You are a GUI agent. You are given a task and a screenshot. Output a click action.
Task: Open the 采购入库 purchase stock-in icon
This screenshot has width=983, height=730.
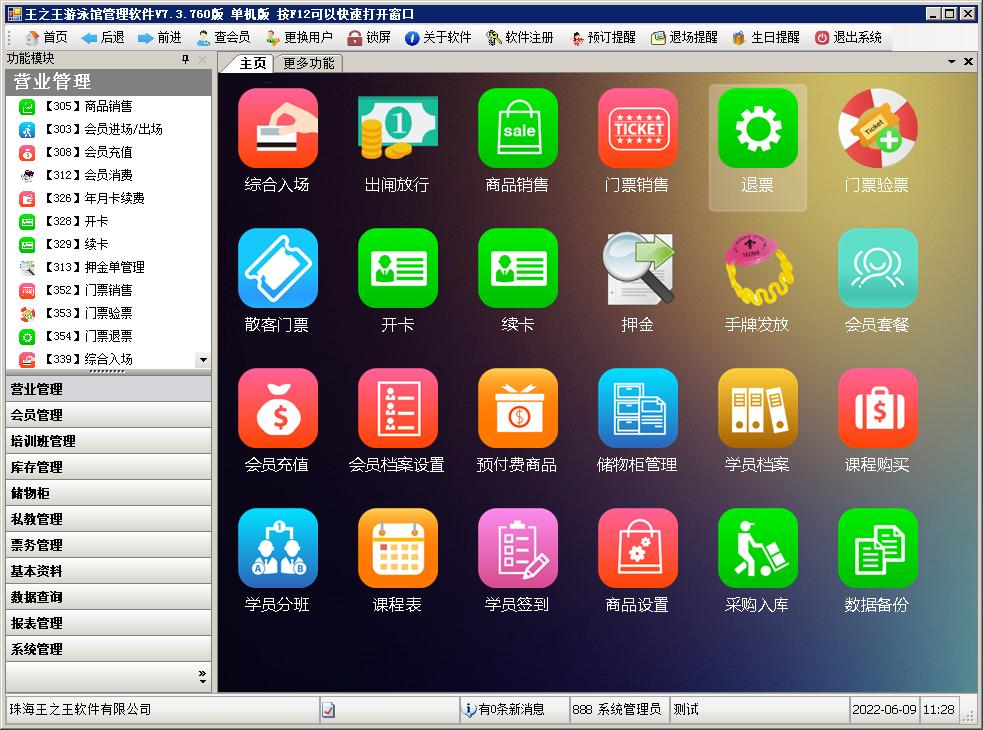pos(757,548)
